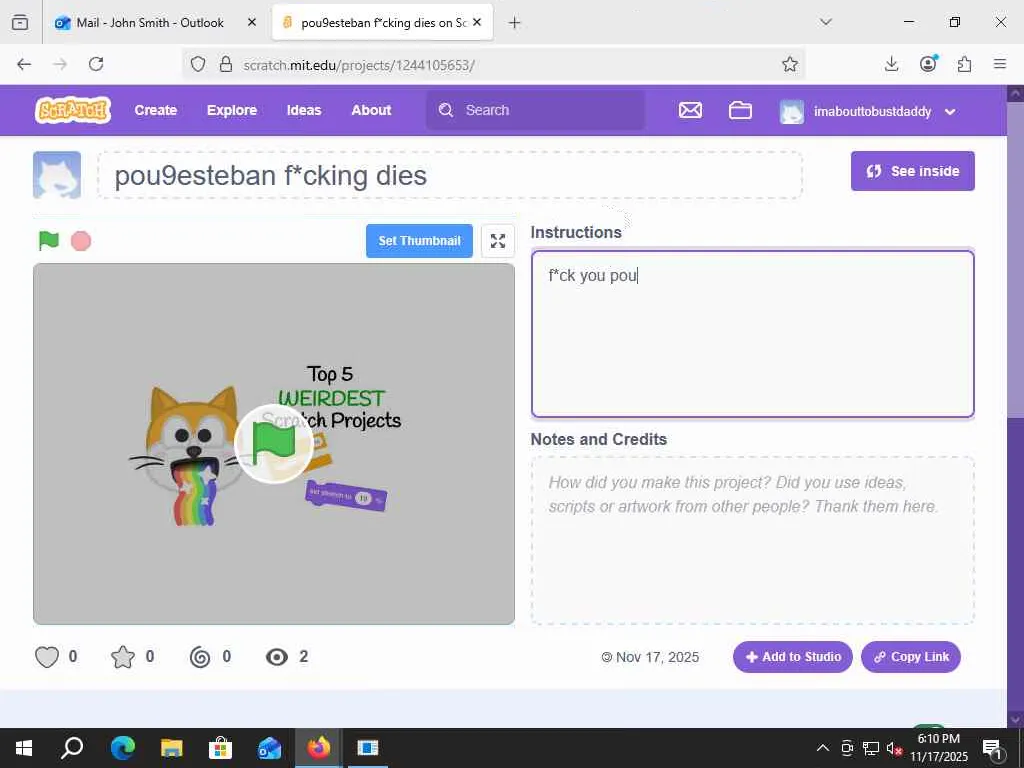1024x768 pixels.
Task: Start the project with the large center flag
Action: pos(274,444)
